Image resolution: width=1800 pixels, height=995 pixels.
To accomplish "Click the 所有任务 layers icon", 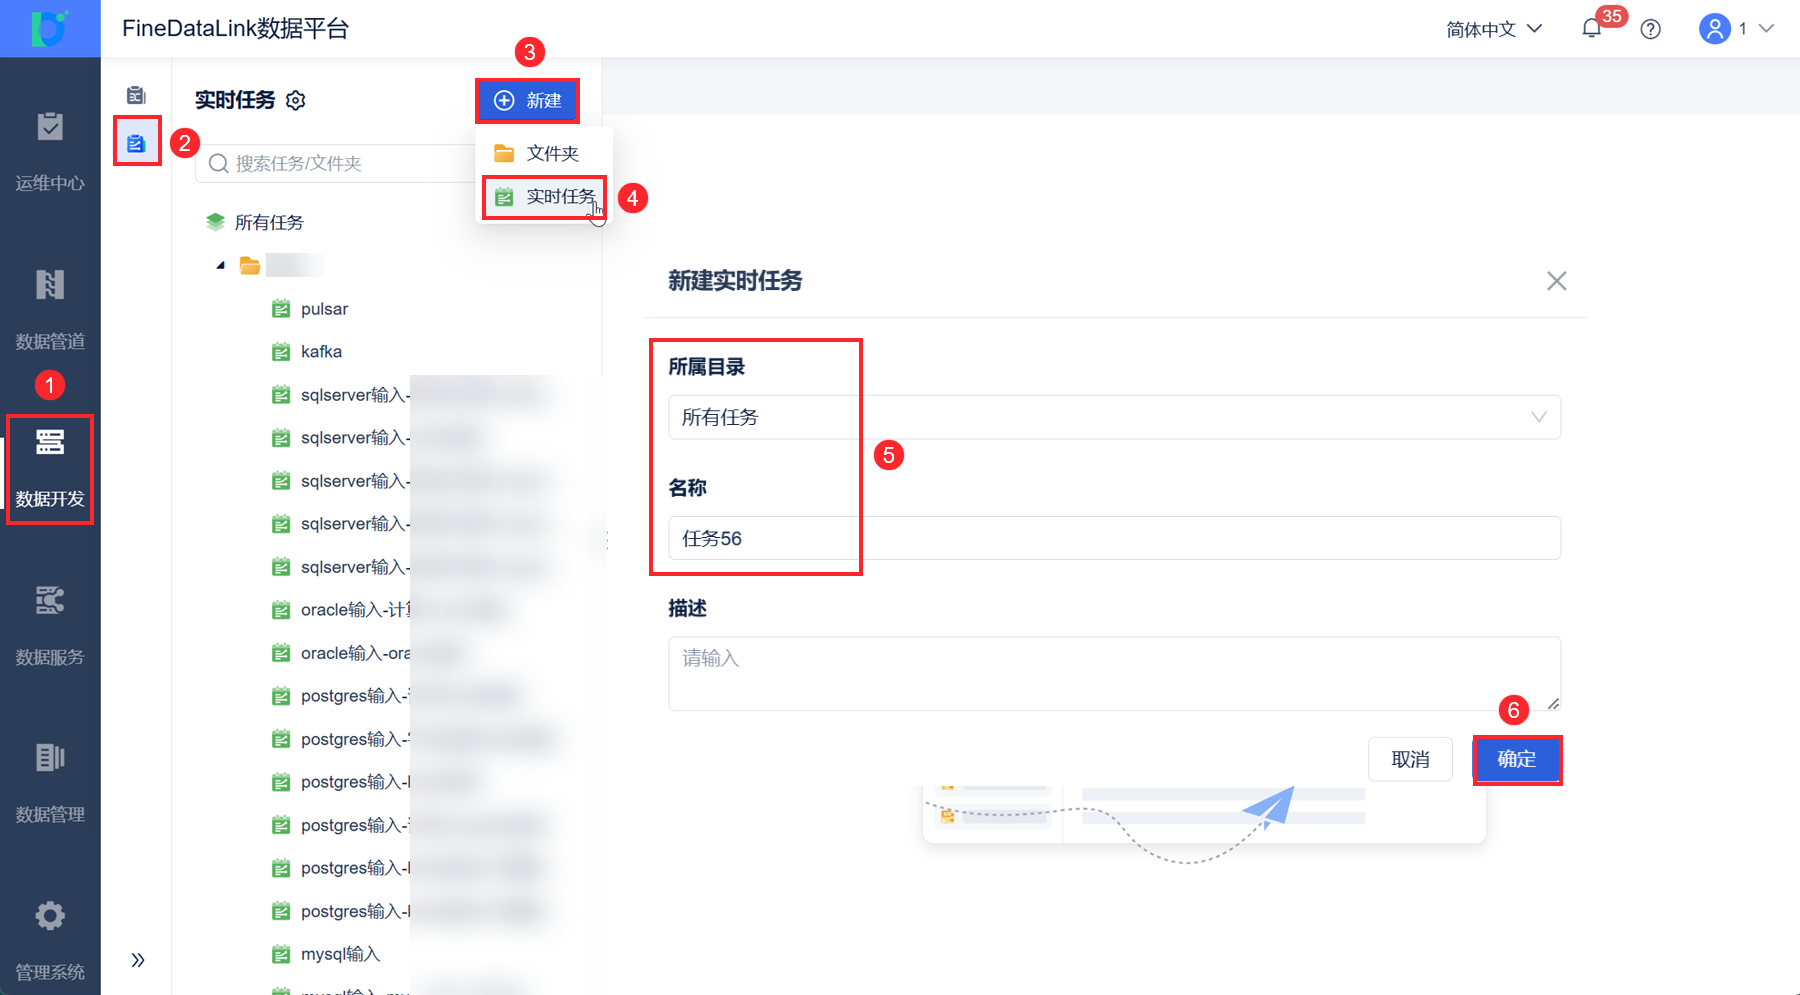I will click(215, 222).
